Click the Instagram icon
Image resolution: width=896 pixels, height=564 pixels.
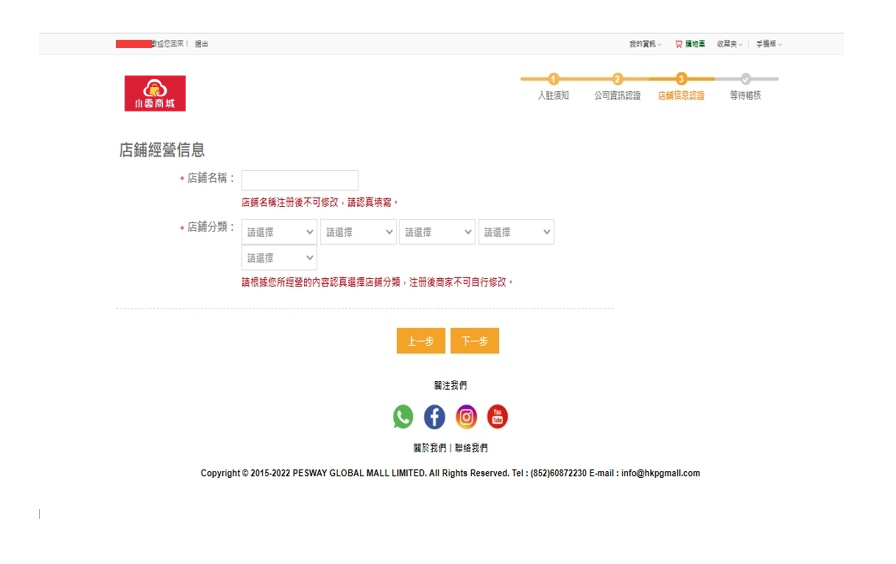pyautogui.click(x=466, y=416)
